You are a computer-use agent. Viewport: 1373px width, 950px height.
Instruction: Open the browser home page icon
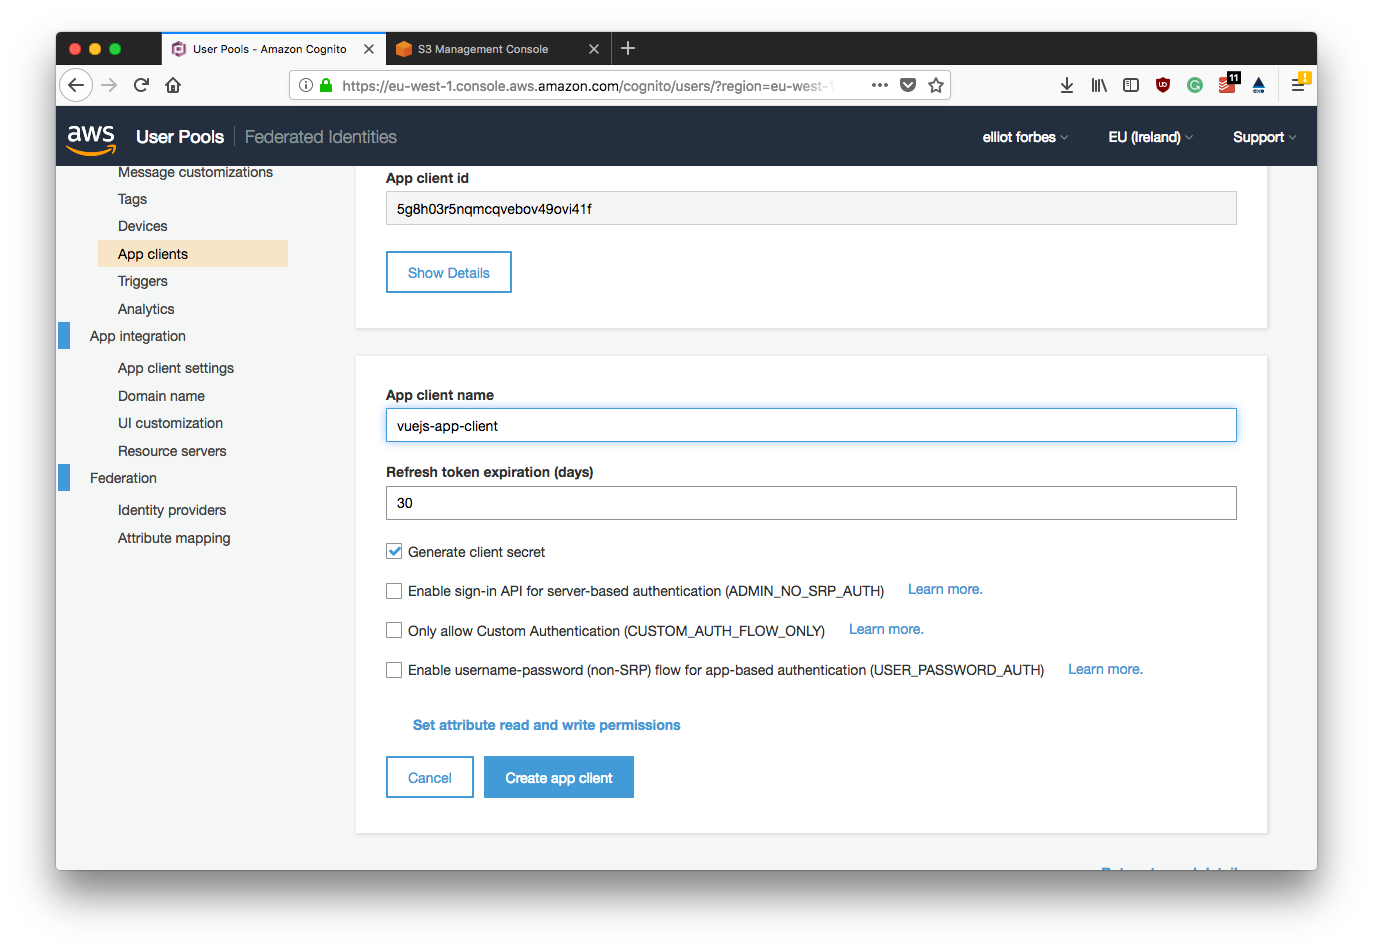(173, 85)
